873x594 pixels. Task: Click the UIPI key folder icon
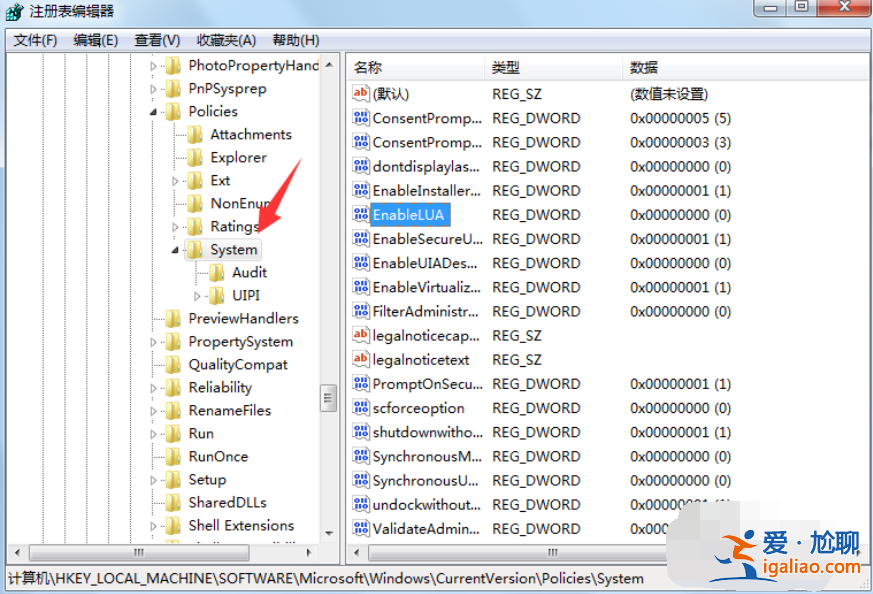[218, 295]
